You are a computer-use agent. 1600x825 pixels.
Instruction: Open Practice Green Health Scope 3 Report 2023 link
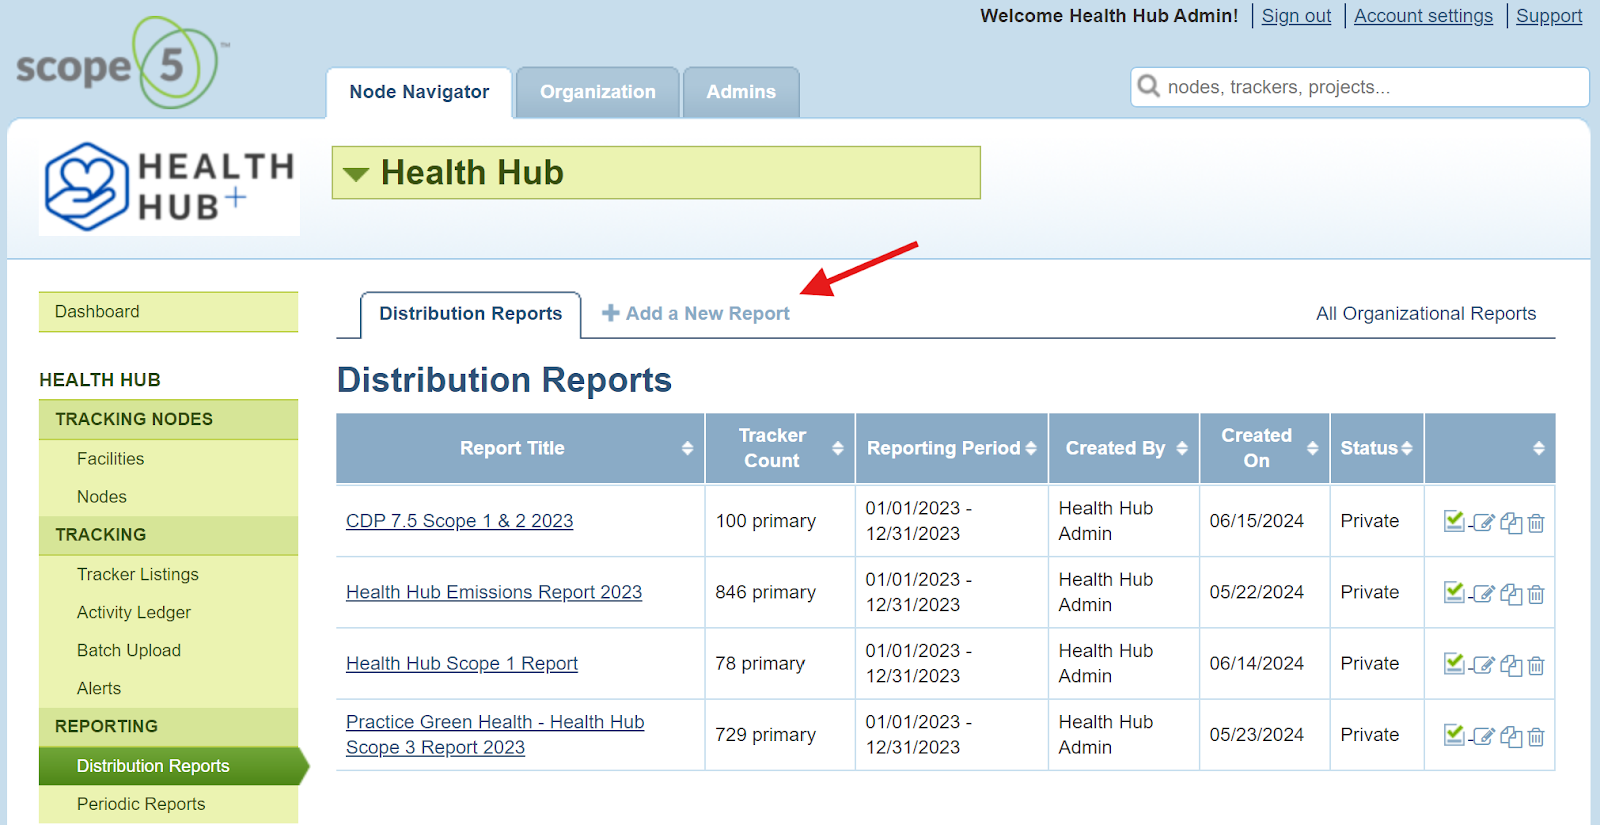[495, 735]
